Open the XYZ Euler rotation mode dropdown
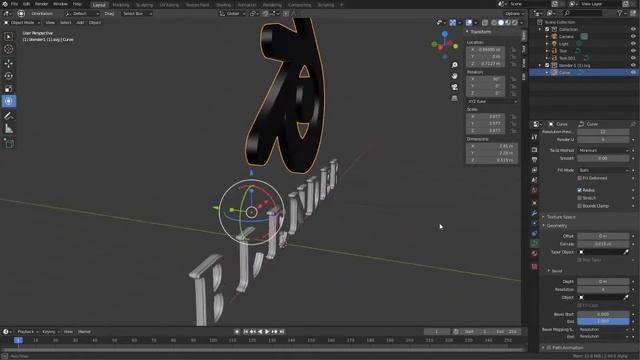 pos(492,102)
